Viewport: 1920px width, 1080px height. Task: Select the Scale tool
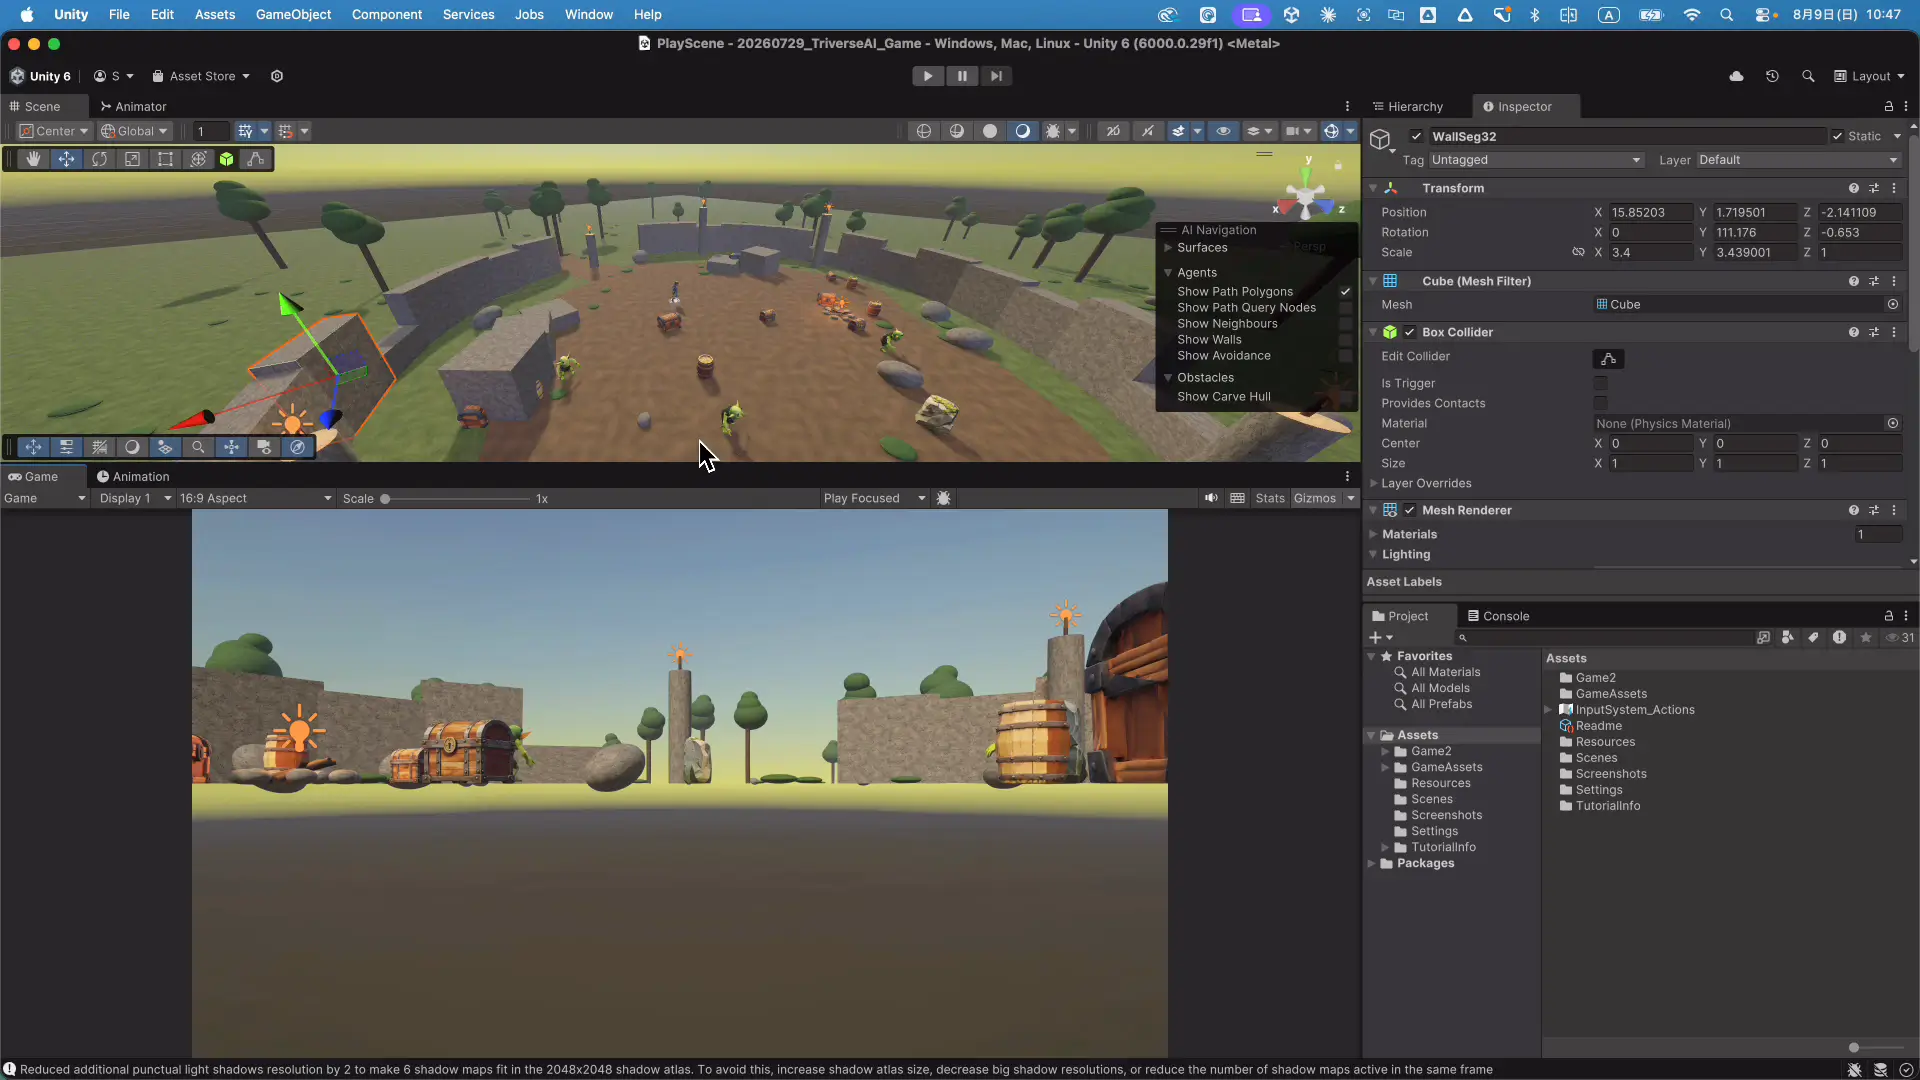[132, 160]
